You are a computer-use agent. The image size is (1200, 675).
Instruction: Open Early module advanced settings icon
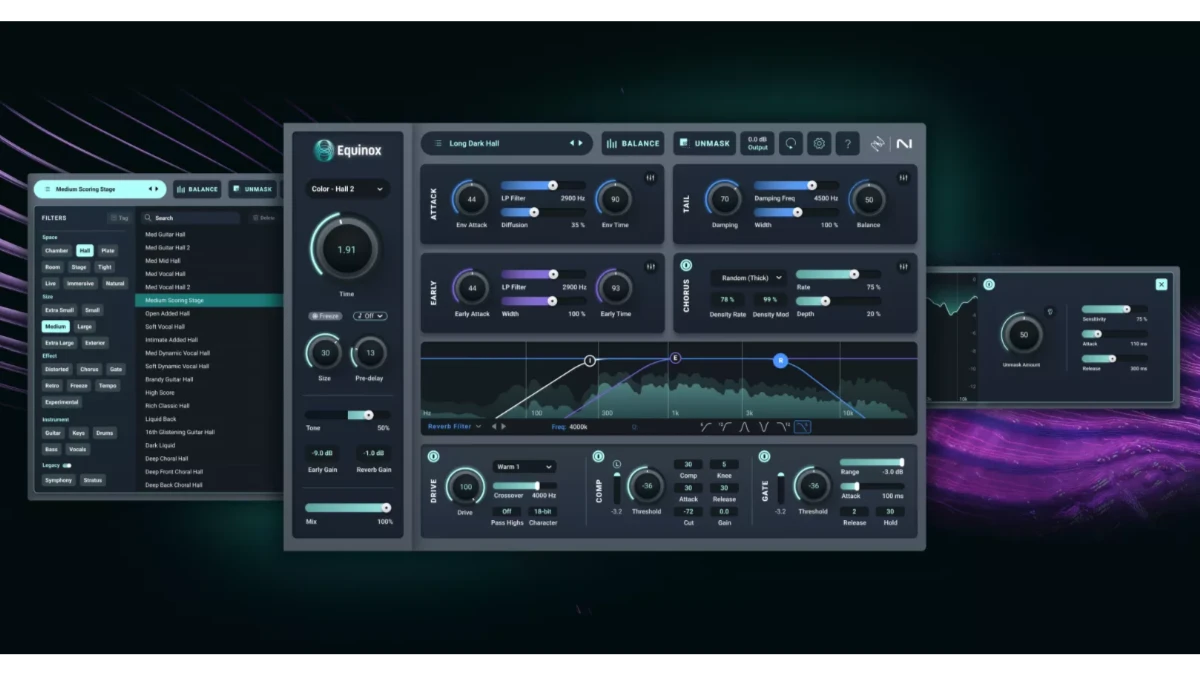(651, 266)
